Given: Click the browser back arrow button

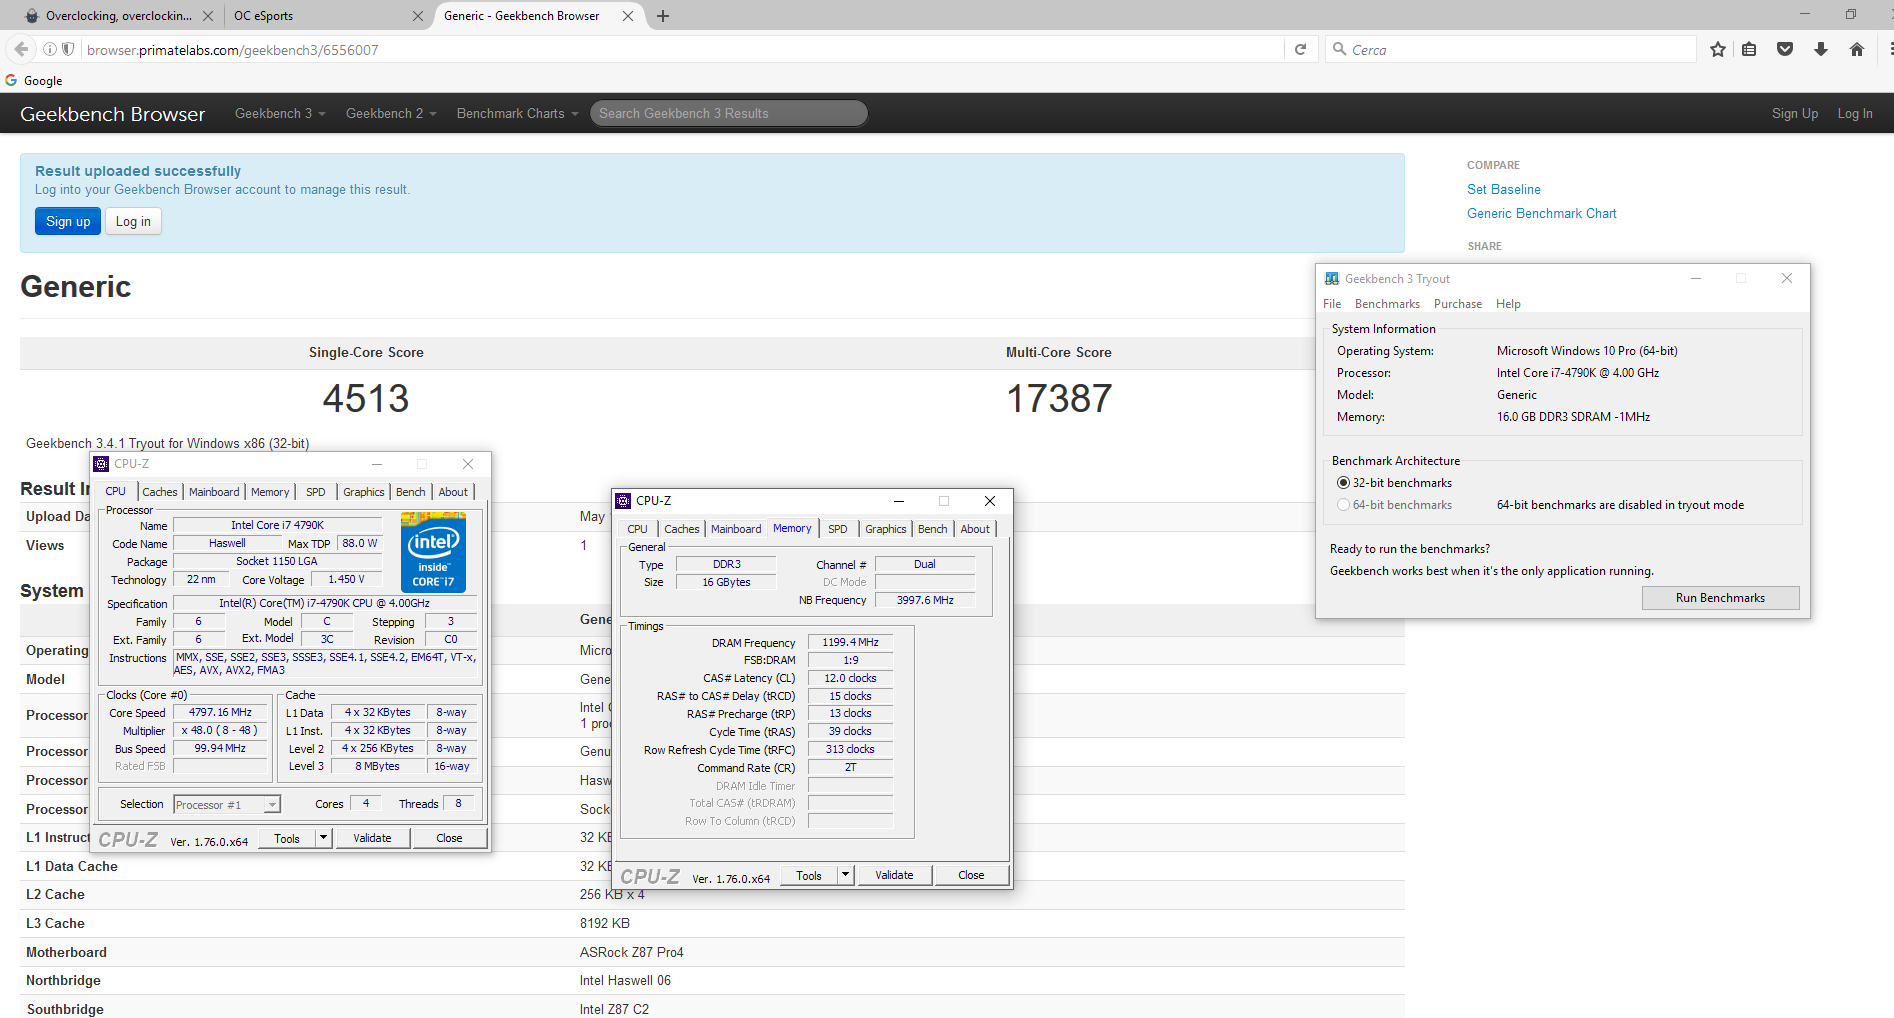Looking at the screenshot, I should 21,49.
